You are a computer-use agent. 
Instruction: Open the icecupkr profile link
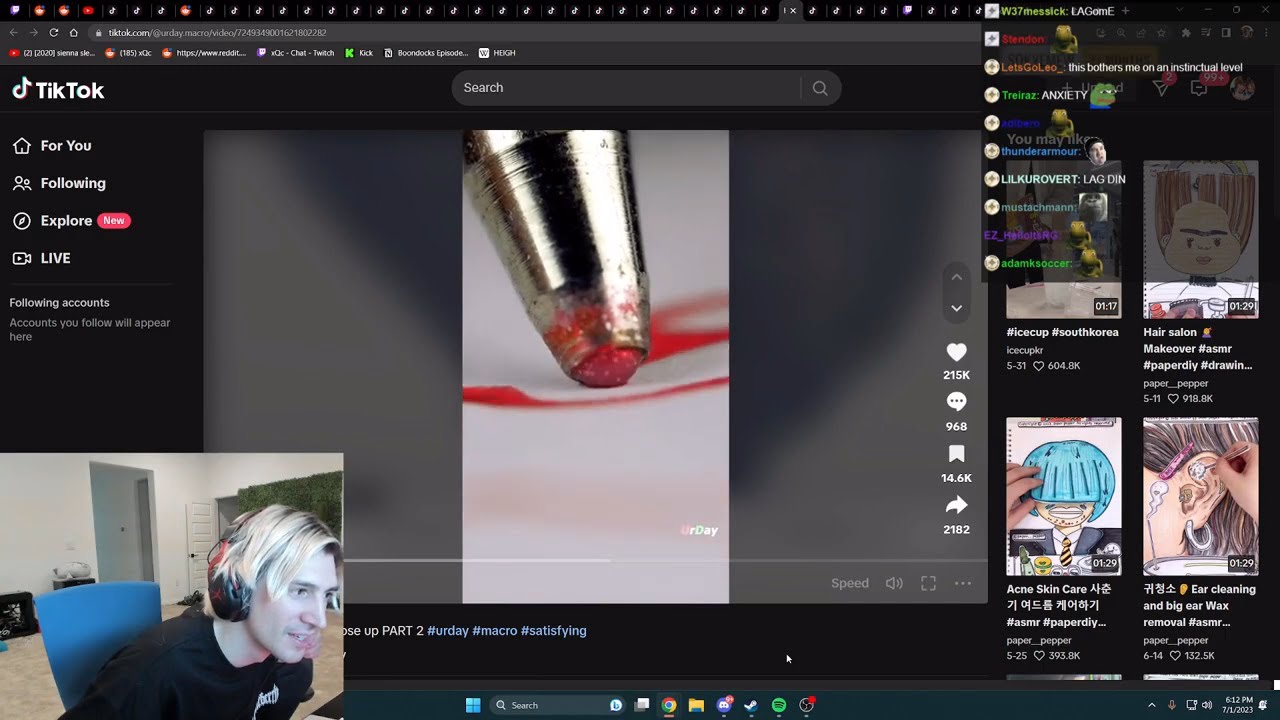point(1027,350)
